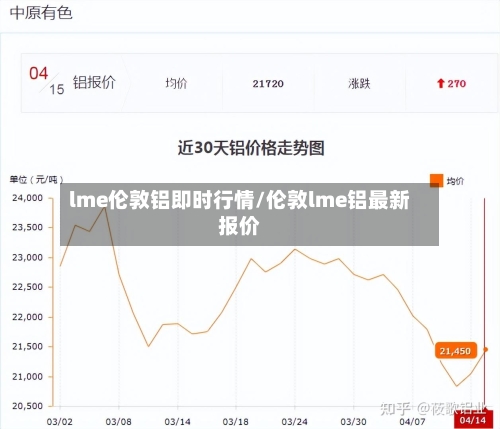Click the average price value 21720
Screen dimensions: 500x429
pos(268,84)
